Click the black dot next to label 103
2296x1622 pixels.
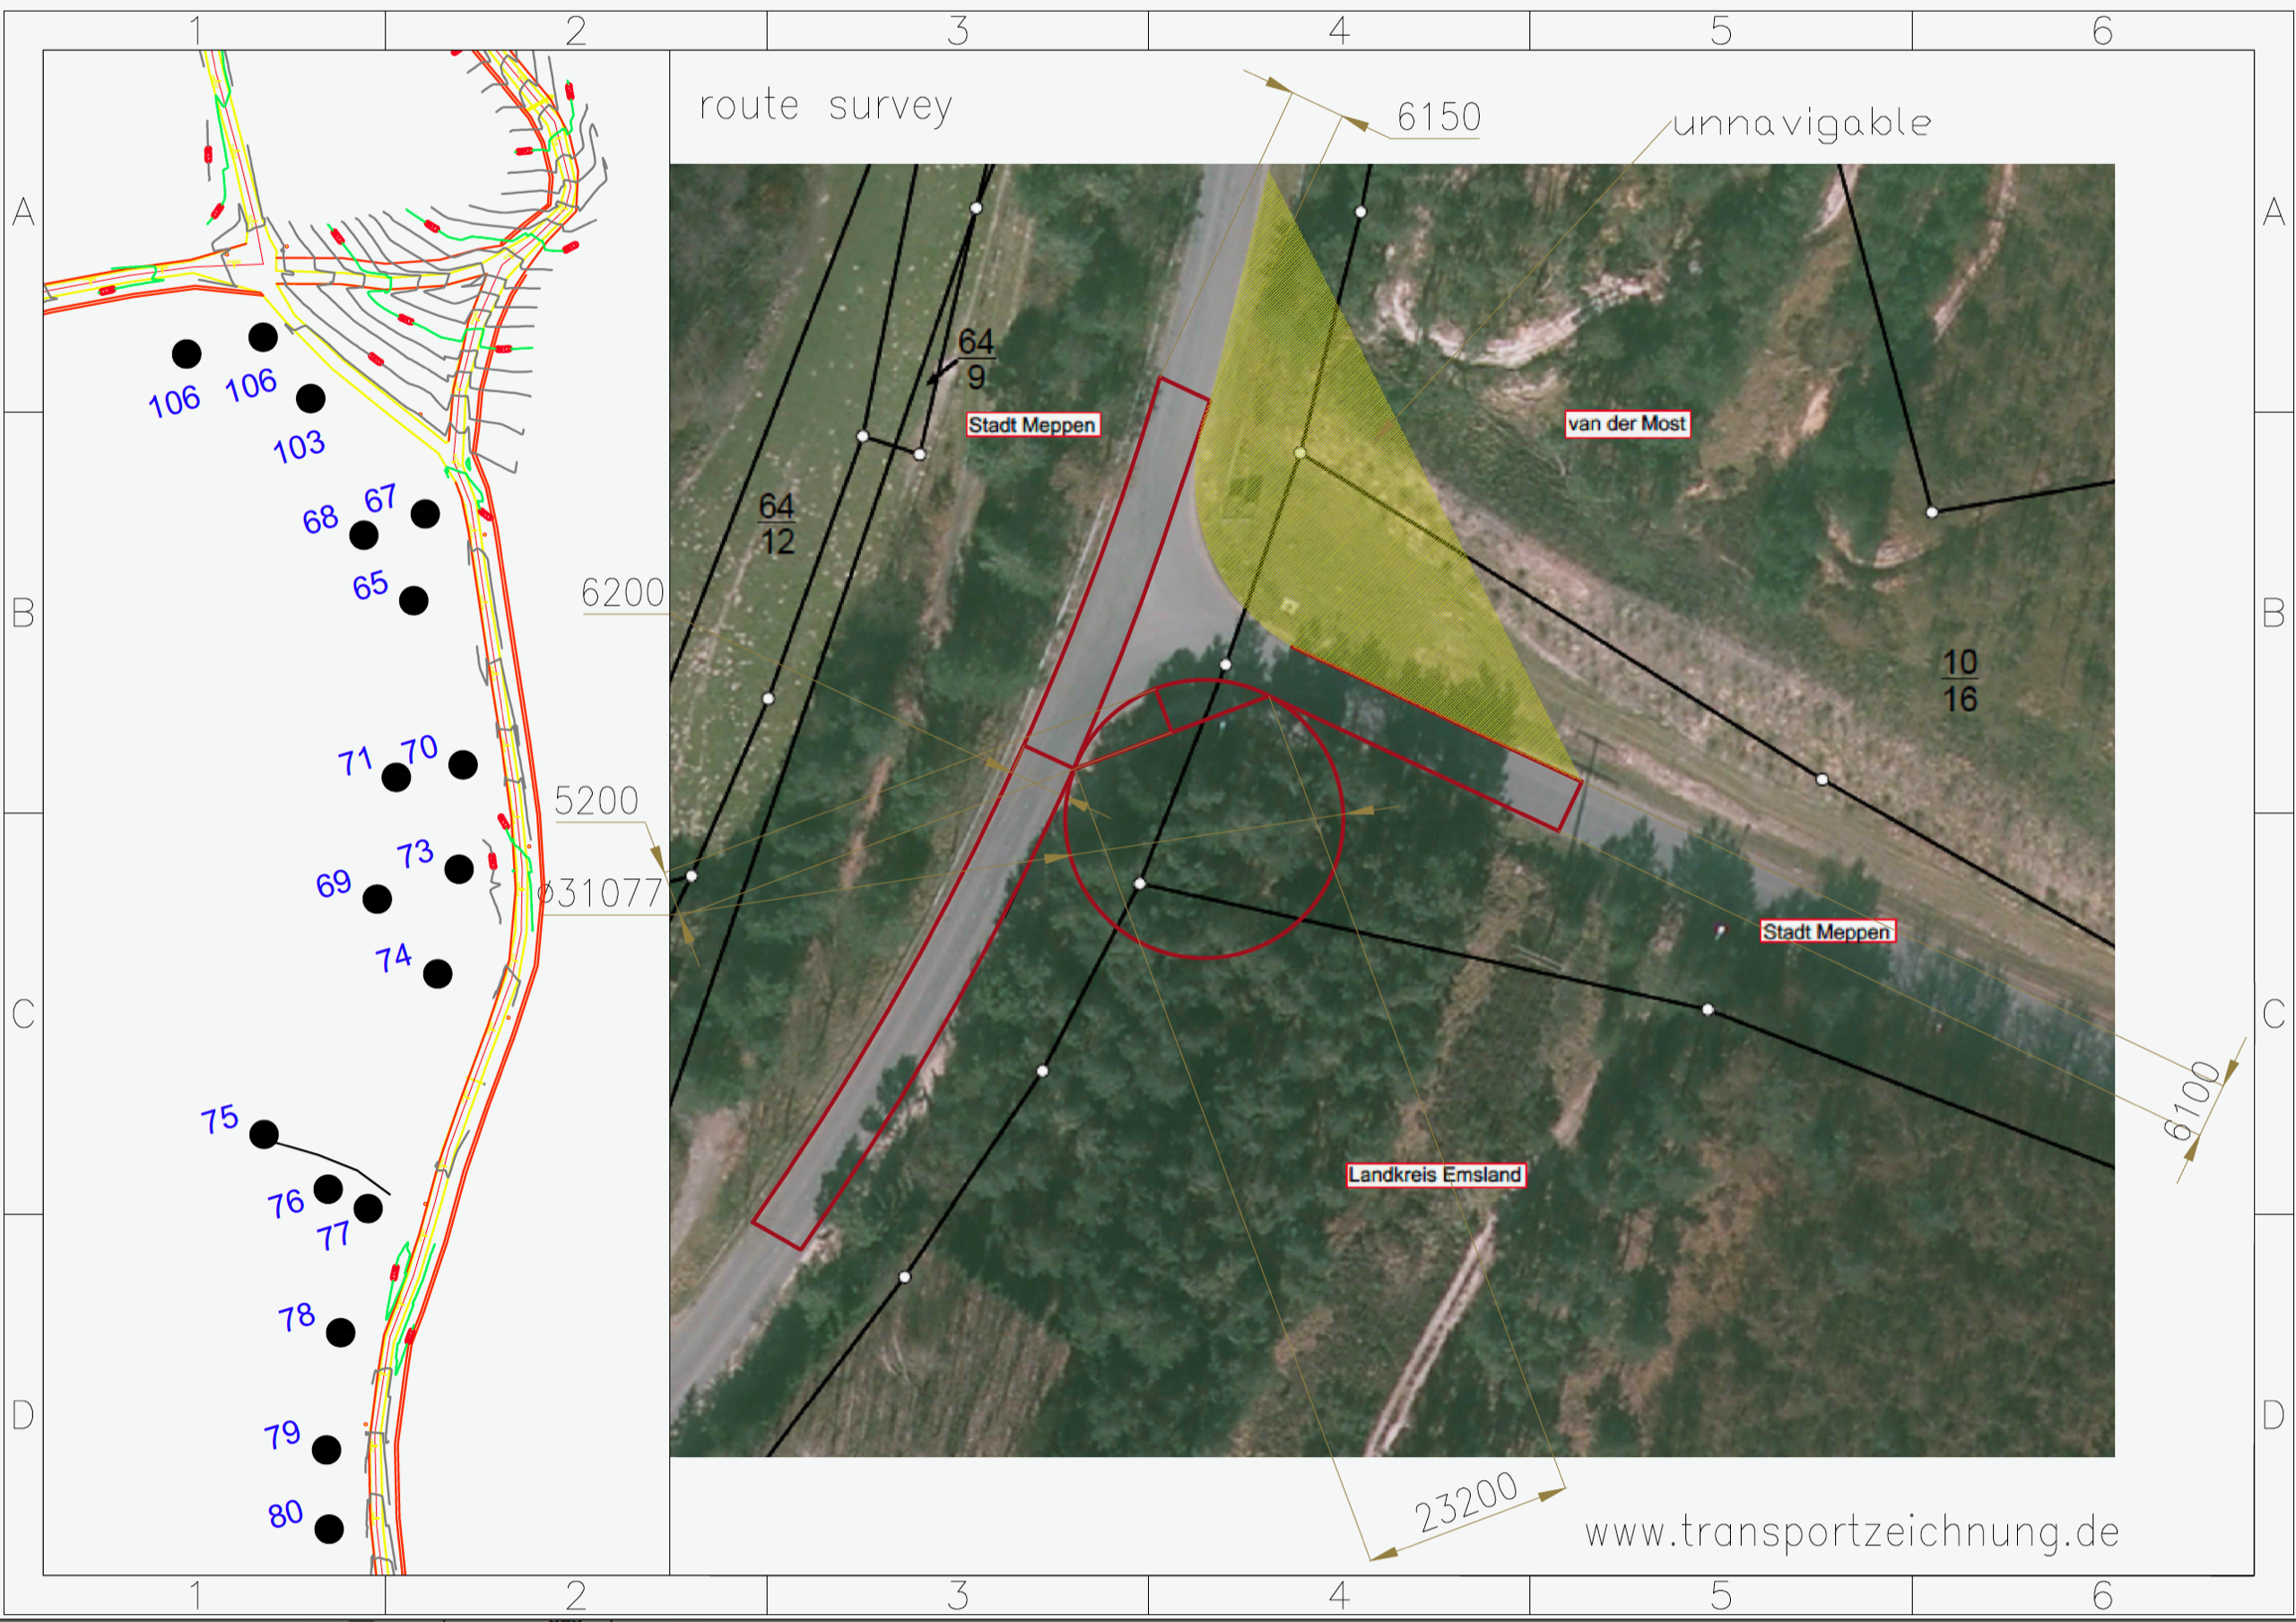click(311, 399)
